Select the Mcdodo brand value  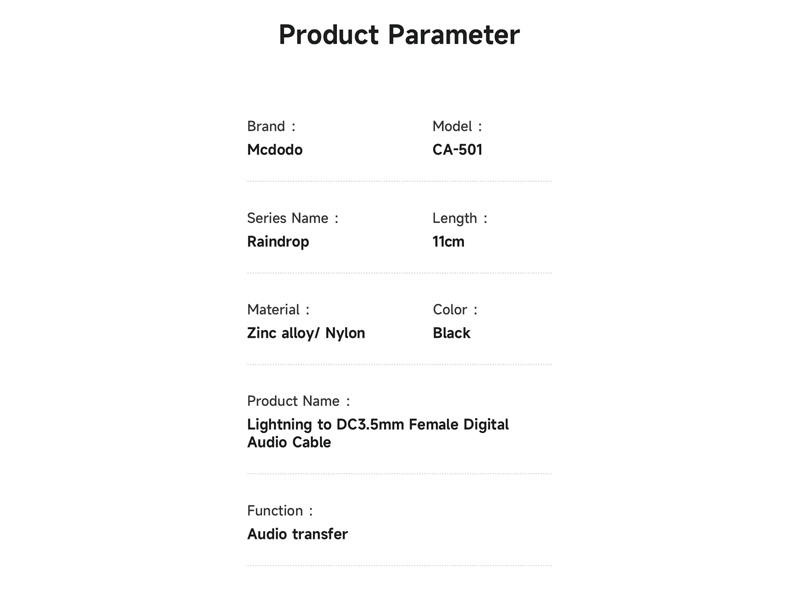click(x=274, y=150)
